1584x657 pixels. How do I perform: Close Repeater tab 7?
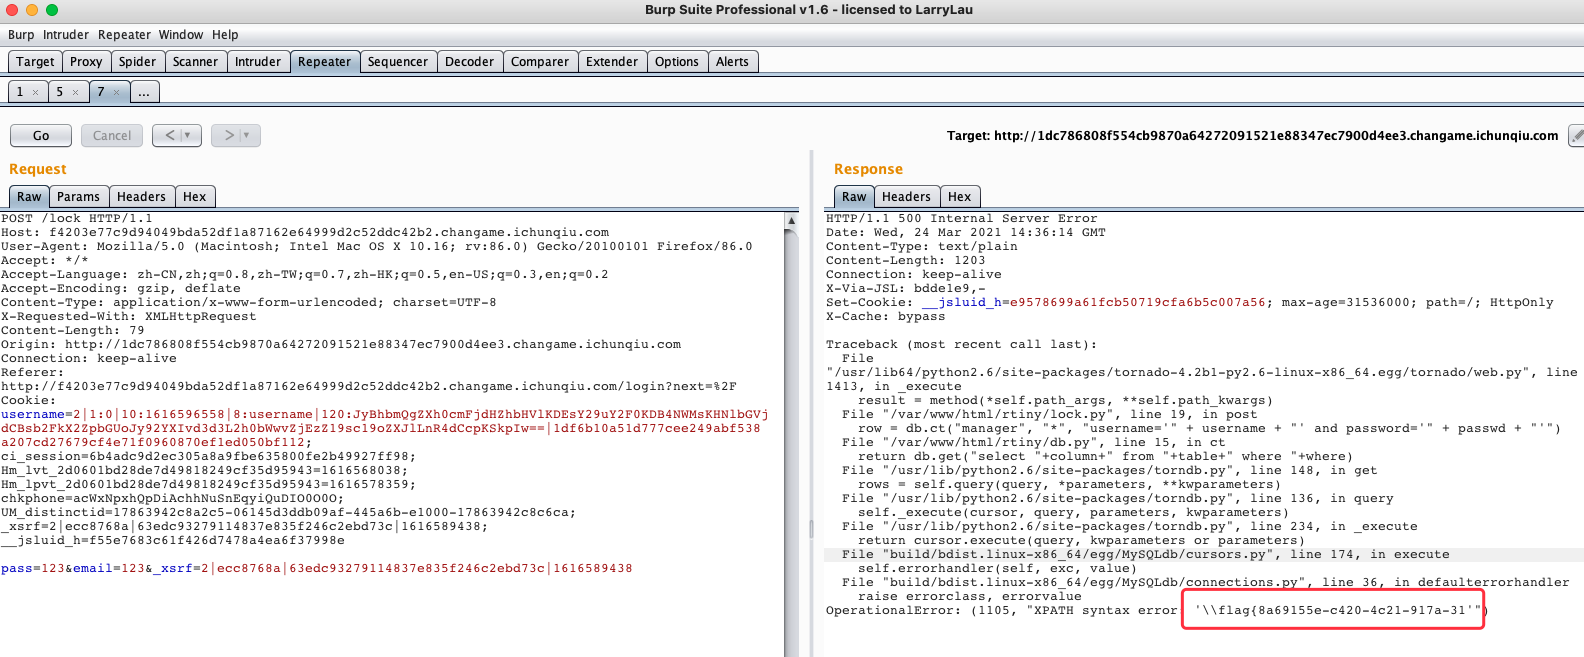116,93
